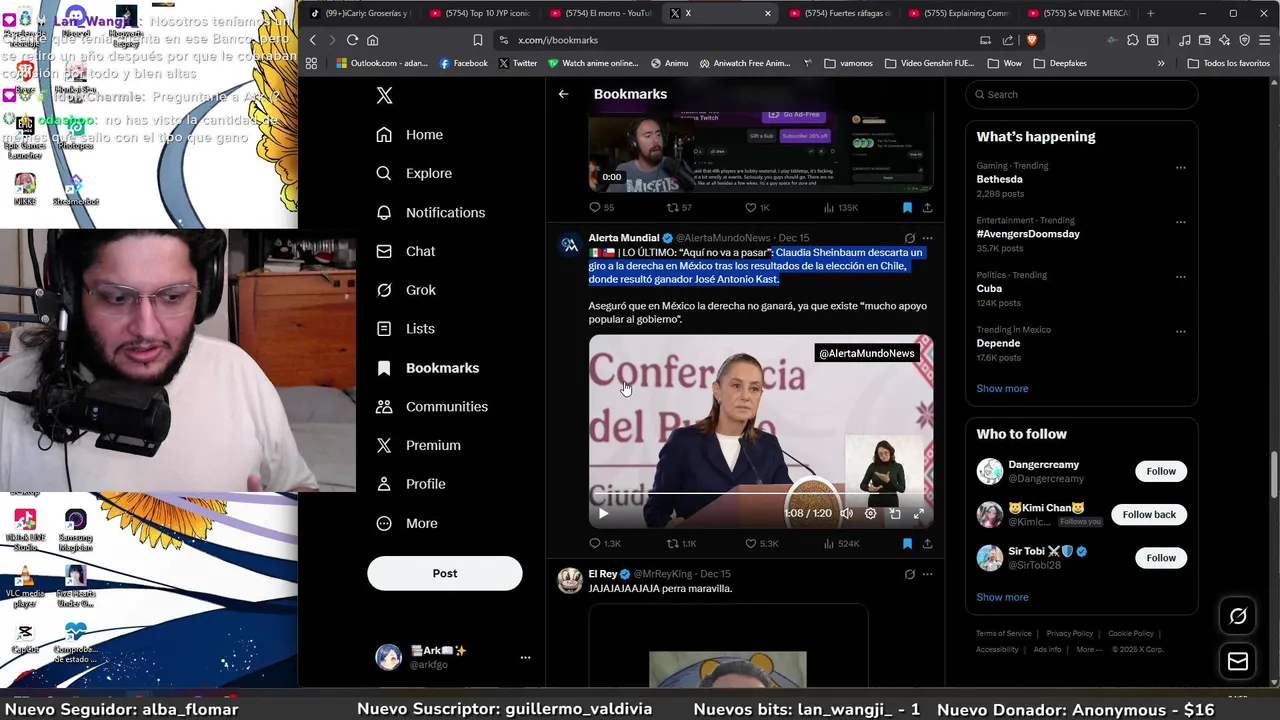Follow Dangercreamy
Screen dimensions: 1280x720
click(1161, 471)
